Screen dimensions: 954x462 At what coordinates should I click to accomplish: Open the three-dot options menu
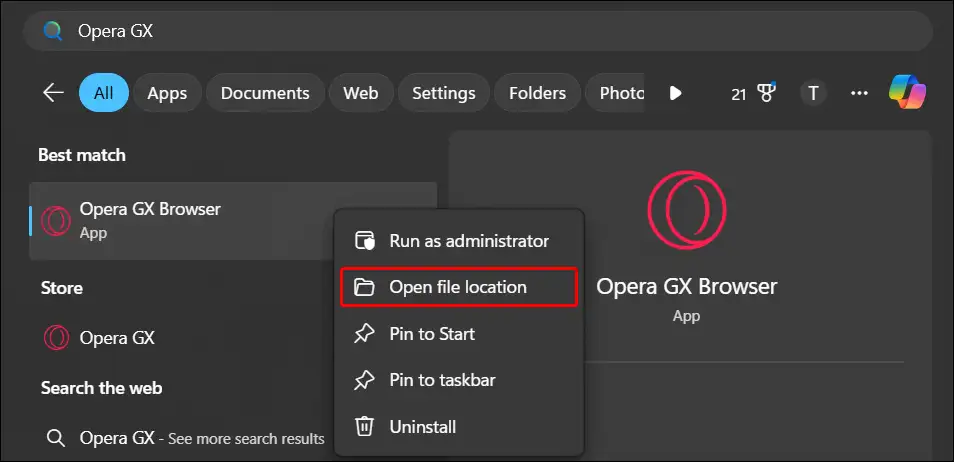click(859, 93)
